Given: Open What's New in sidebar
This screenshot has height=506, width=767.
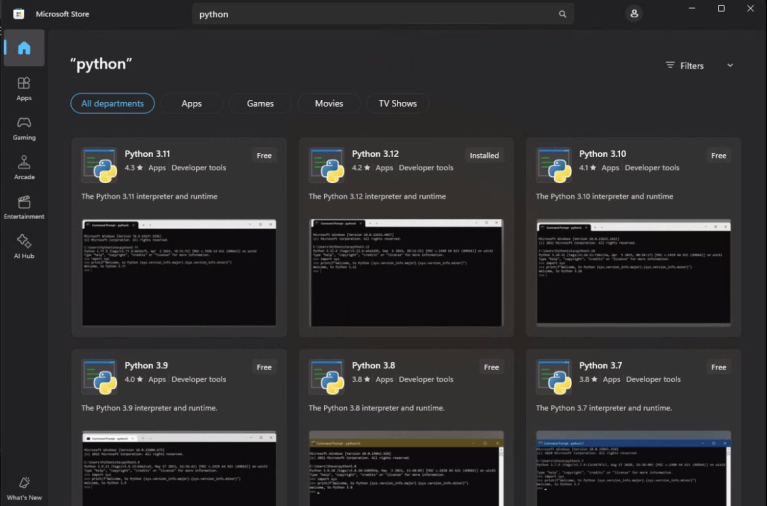Looking at the screenshot, I should [24, 488].
